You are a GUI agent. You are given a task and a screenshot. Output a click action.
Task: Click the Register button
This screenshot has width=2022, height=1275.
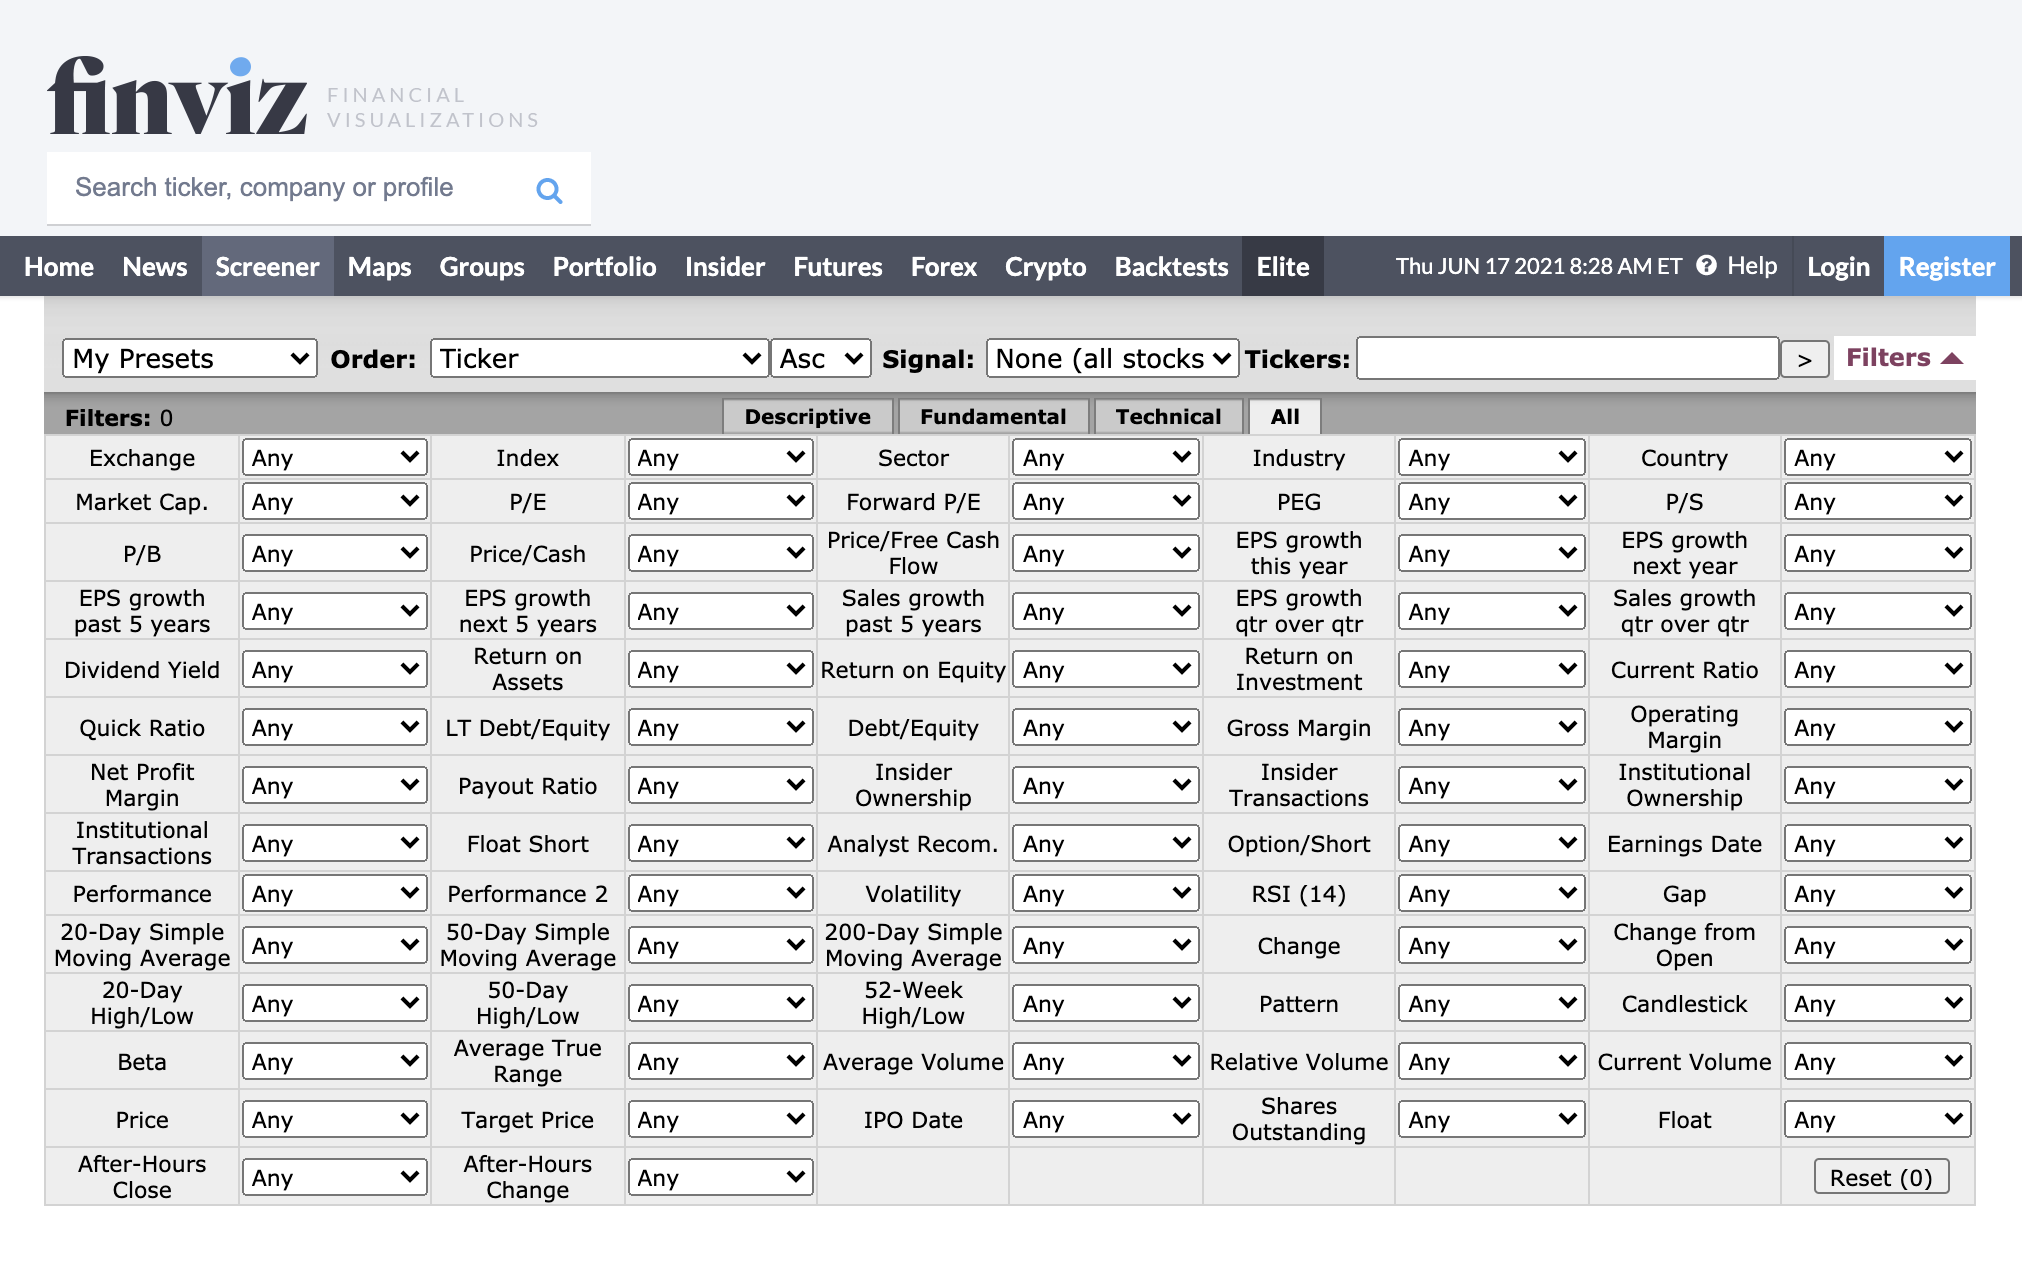(1947, 266)
